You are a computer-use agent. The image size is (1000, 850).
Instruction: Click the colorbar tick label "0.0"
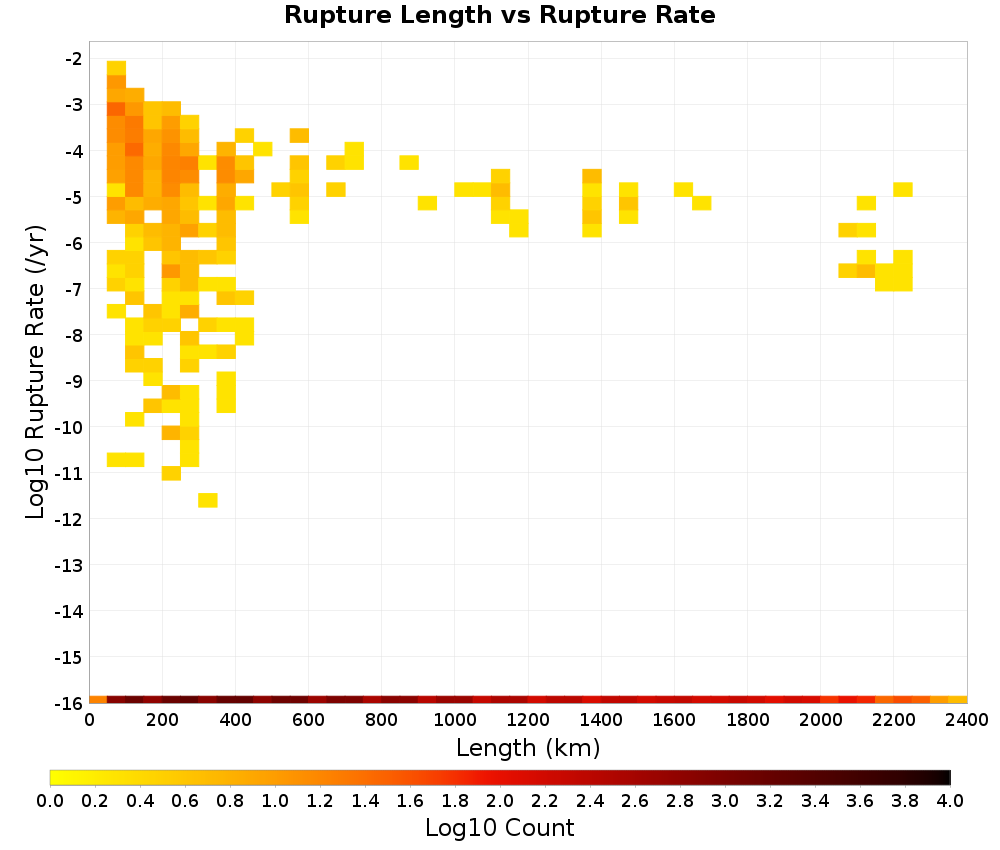click(x=50, y=800)
